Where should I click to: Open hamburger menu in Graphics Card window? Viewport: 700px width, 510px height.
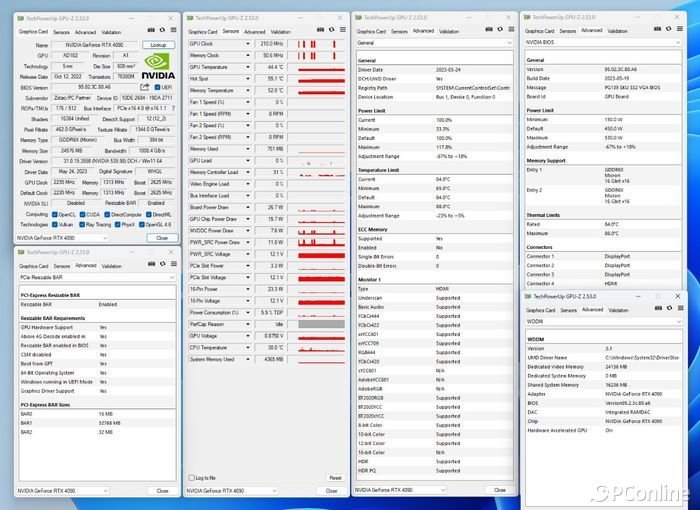pos(174,30)
